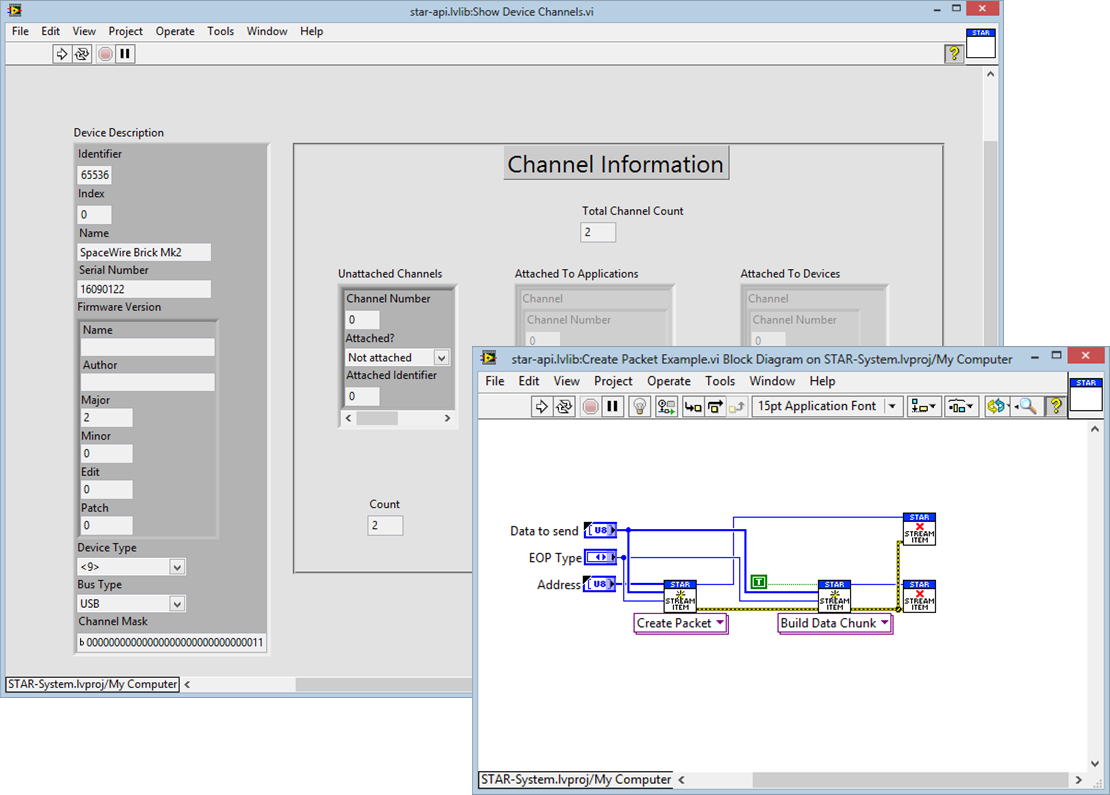The width and height of the screenshot is (1110, 795).
Task: Click LabVIEW icon in Create Packet Example title bar
Action: 488,358
